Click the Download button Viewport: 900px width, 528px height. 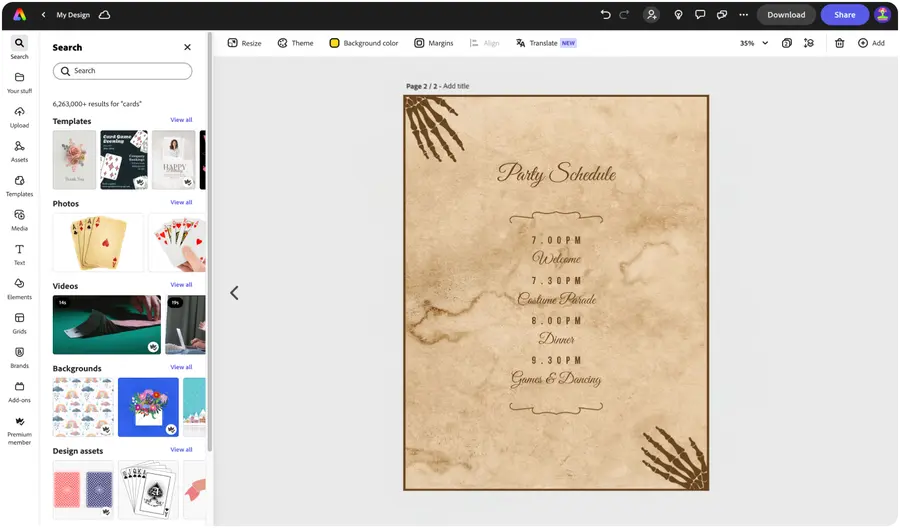786,15
